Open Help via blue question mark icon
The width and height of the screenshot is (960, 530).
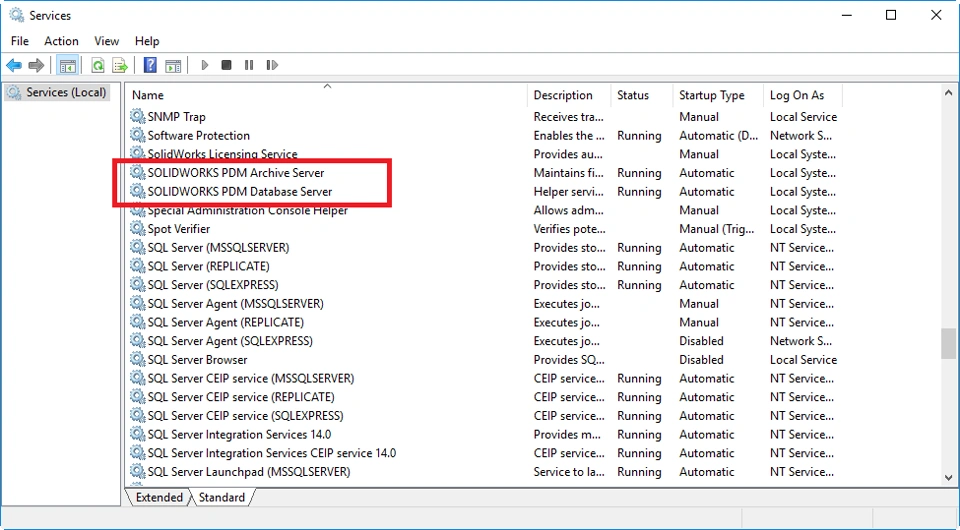click(150, 65)
